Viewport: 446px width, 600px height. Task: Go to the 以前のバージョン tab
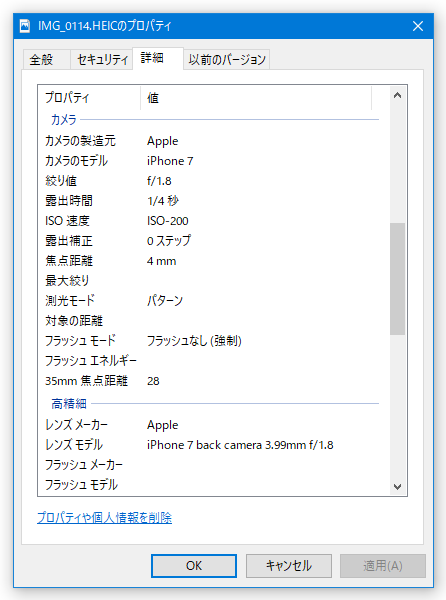(227, 59)
